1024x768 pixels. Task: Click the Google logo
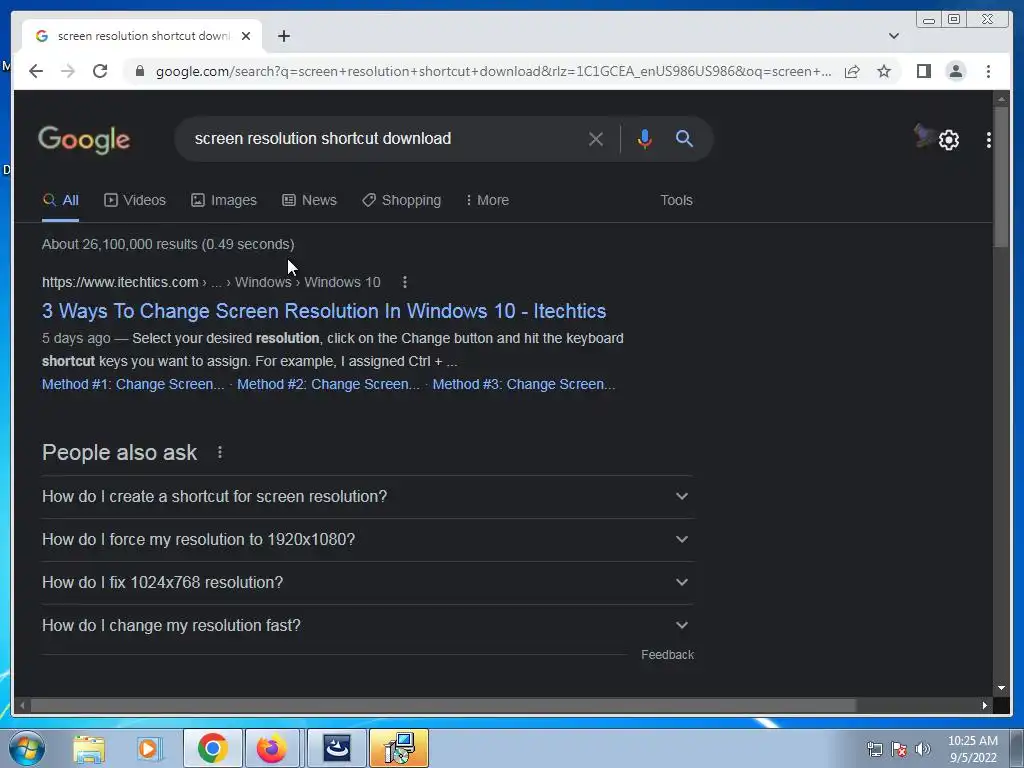pos(84,140)
